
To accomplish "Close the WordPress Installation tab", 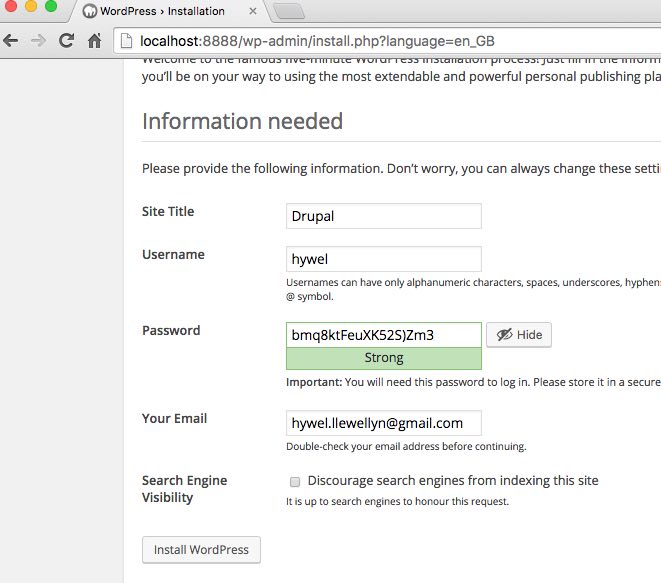I will 253,11.
